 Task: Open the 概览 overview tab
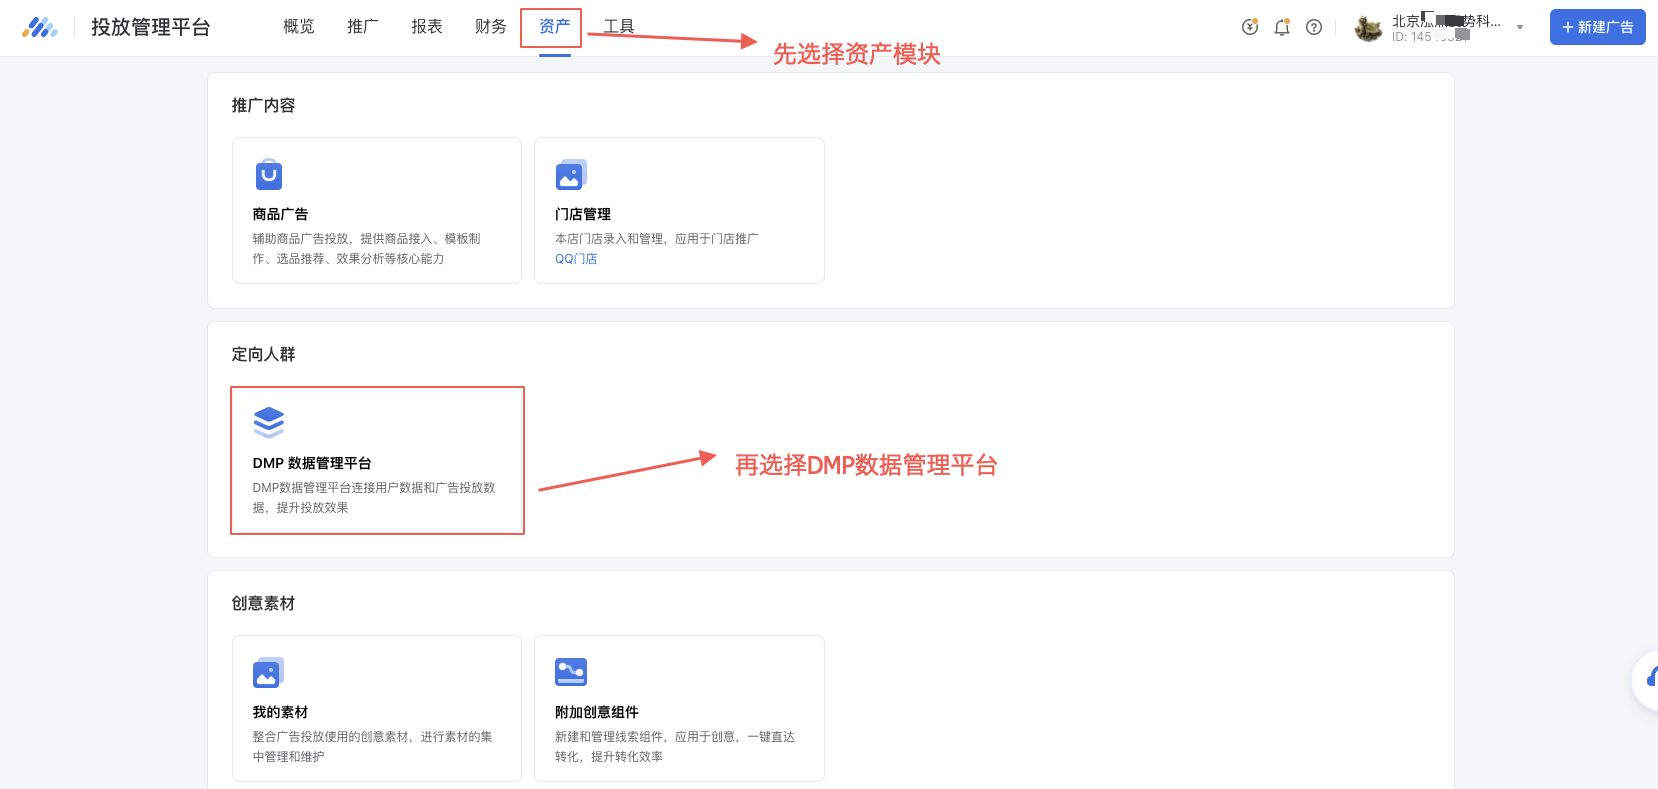pos(299,27)
